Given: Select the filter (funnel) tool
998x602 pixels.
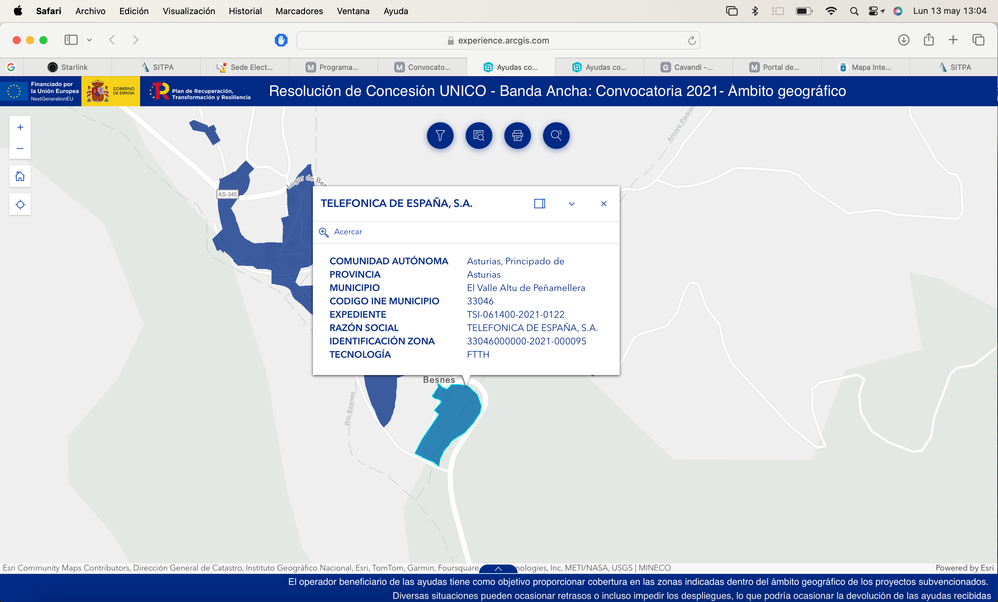Looking at the screenshot, I should [440, 135].
